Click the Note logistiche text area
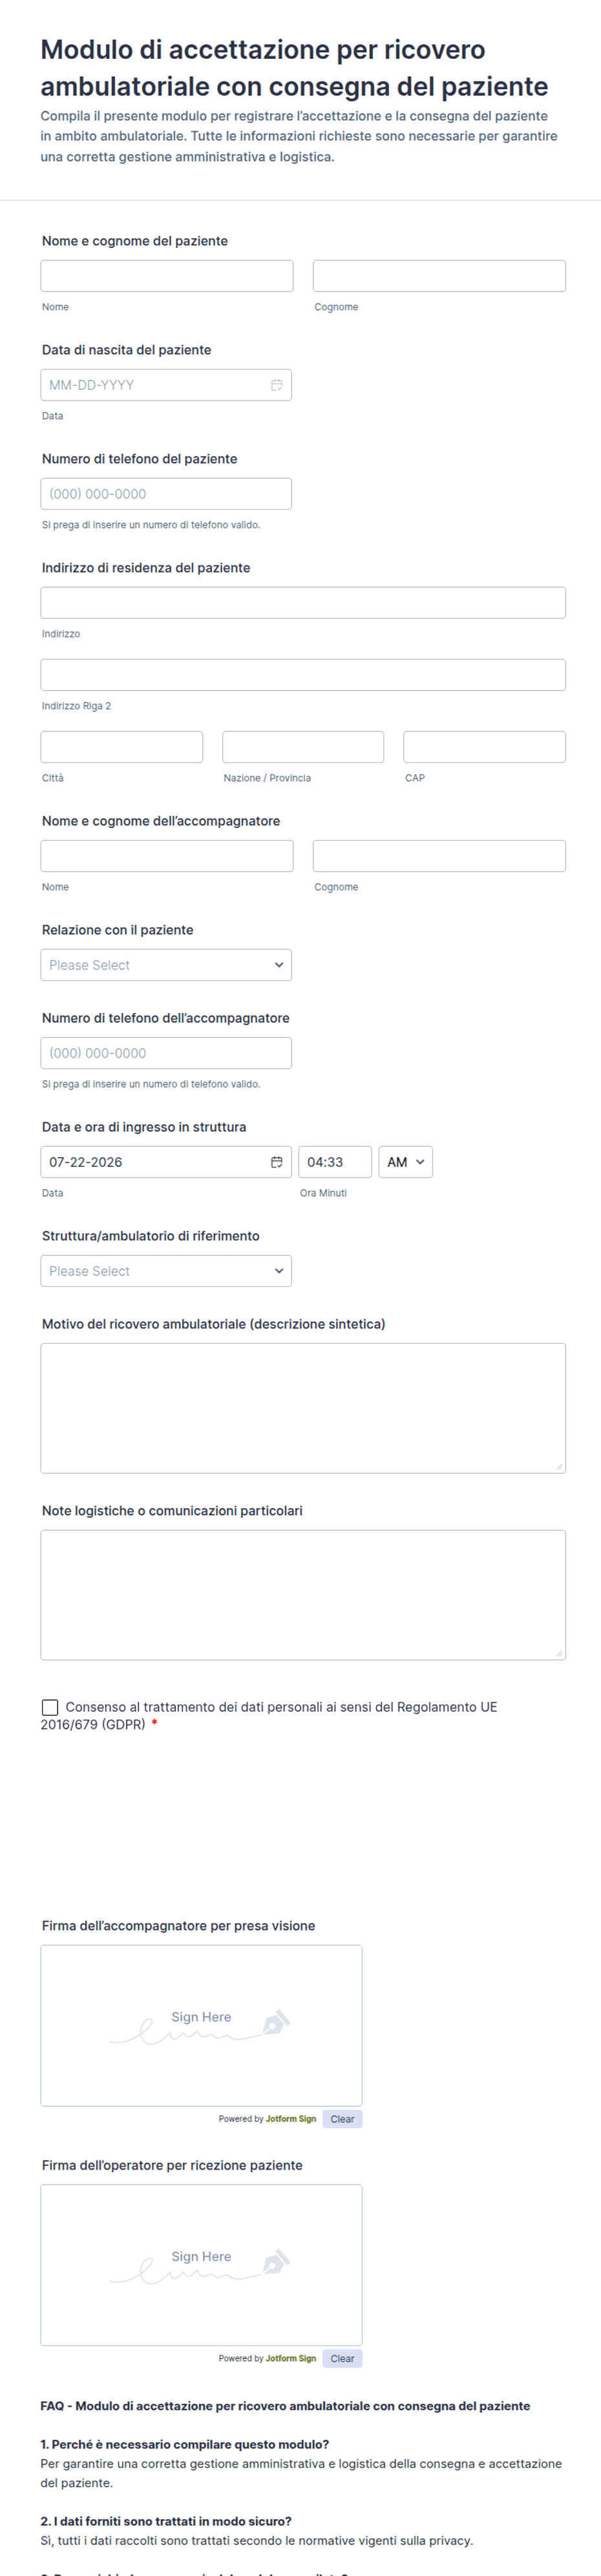601x2576 pixels. [x=303, y=1595]
